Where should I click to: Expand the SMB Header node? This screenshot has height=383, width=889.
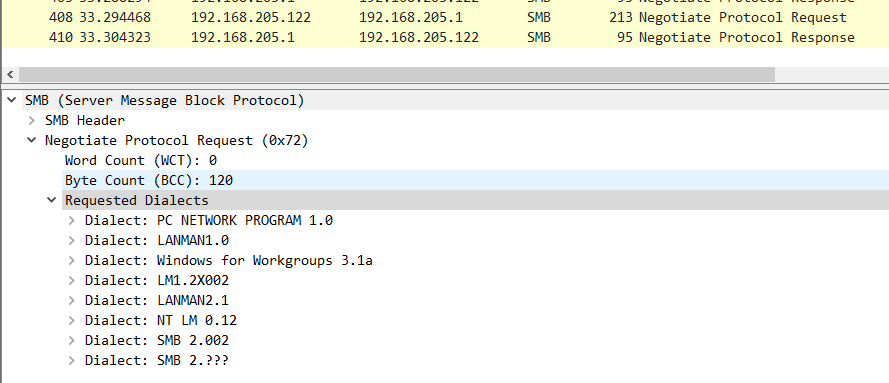(32, 120)
